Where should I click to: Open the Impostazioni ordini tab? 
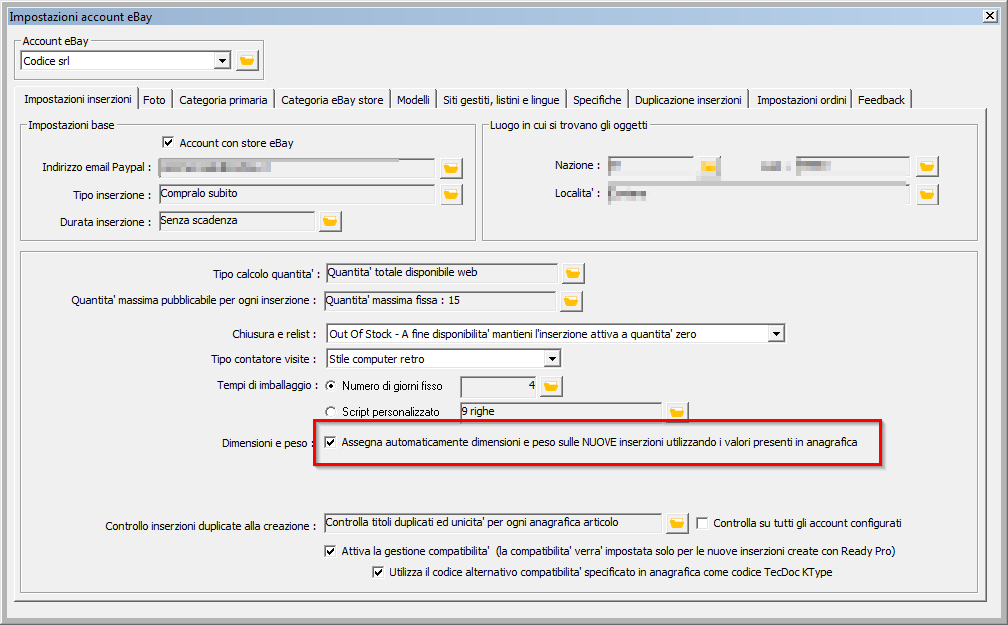point(801,100)
